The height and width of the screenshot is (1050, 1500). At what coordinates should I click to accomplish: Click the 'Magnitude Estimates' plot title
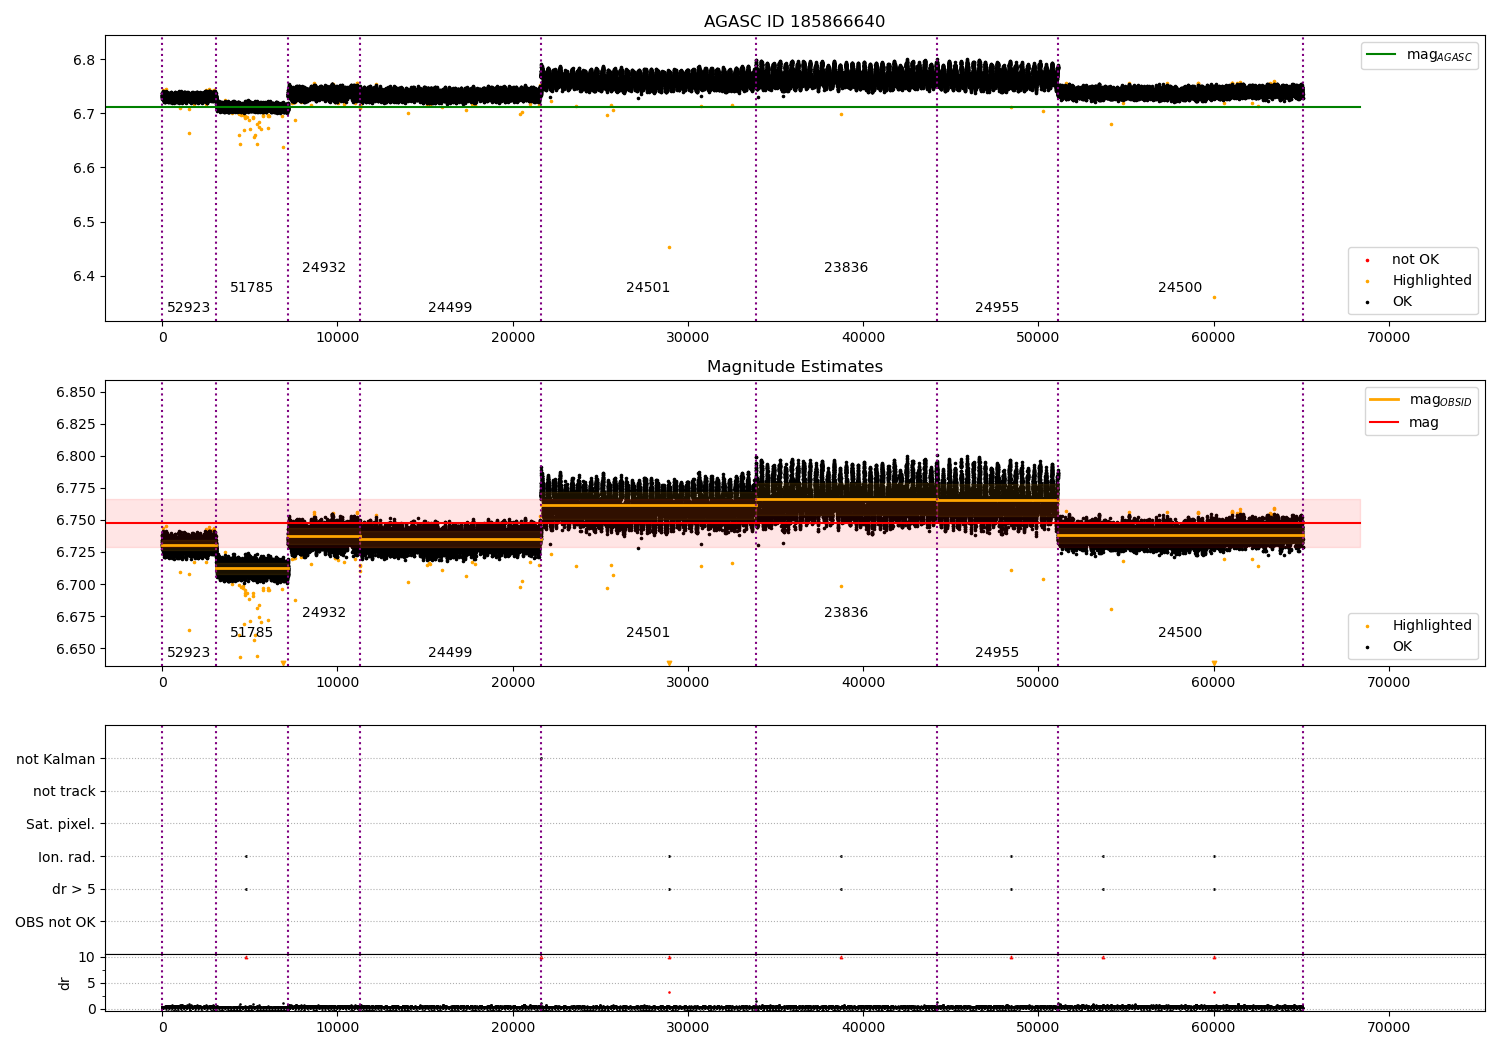coord(794,367)
